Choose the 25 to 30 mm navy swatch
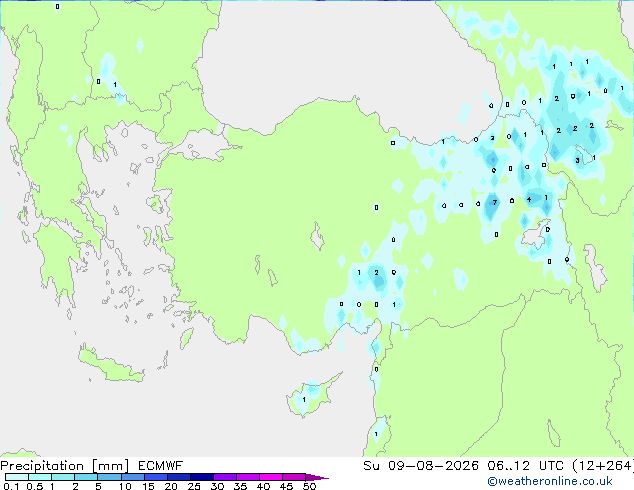 point(201,477)
